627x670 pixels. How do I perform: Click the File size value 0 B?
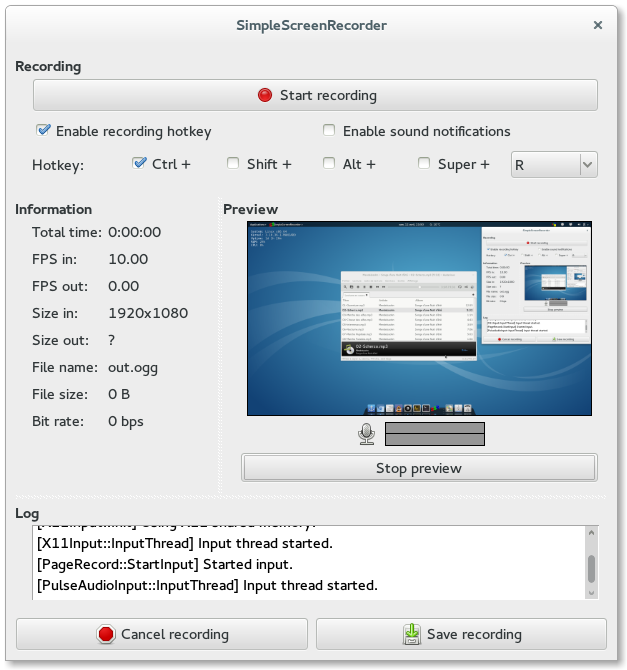pyautogui.click(x=119, y=394)
